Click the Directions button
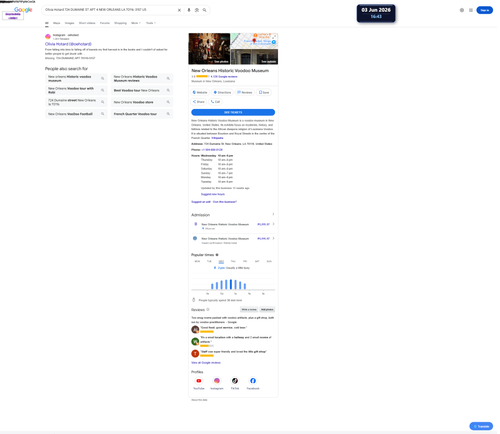500x434 pixels. pyautogui.click(x=222, y=92)
